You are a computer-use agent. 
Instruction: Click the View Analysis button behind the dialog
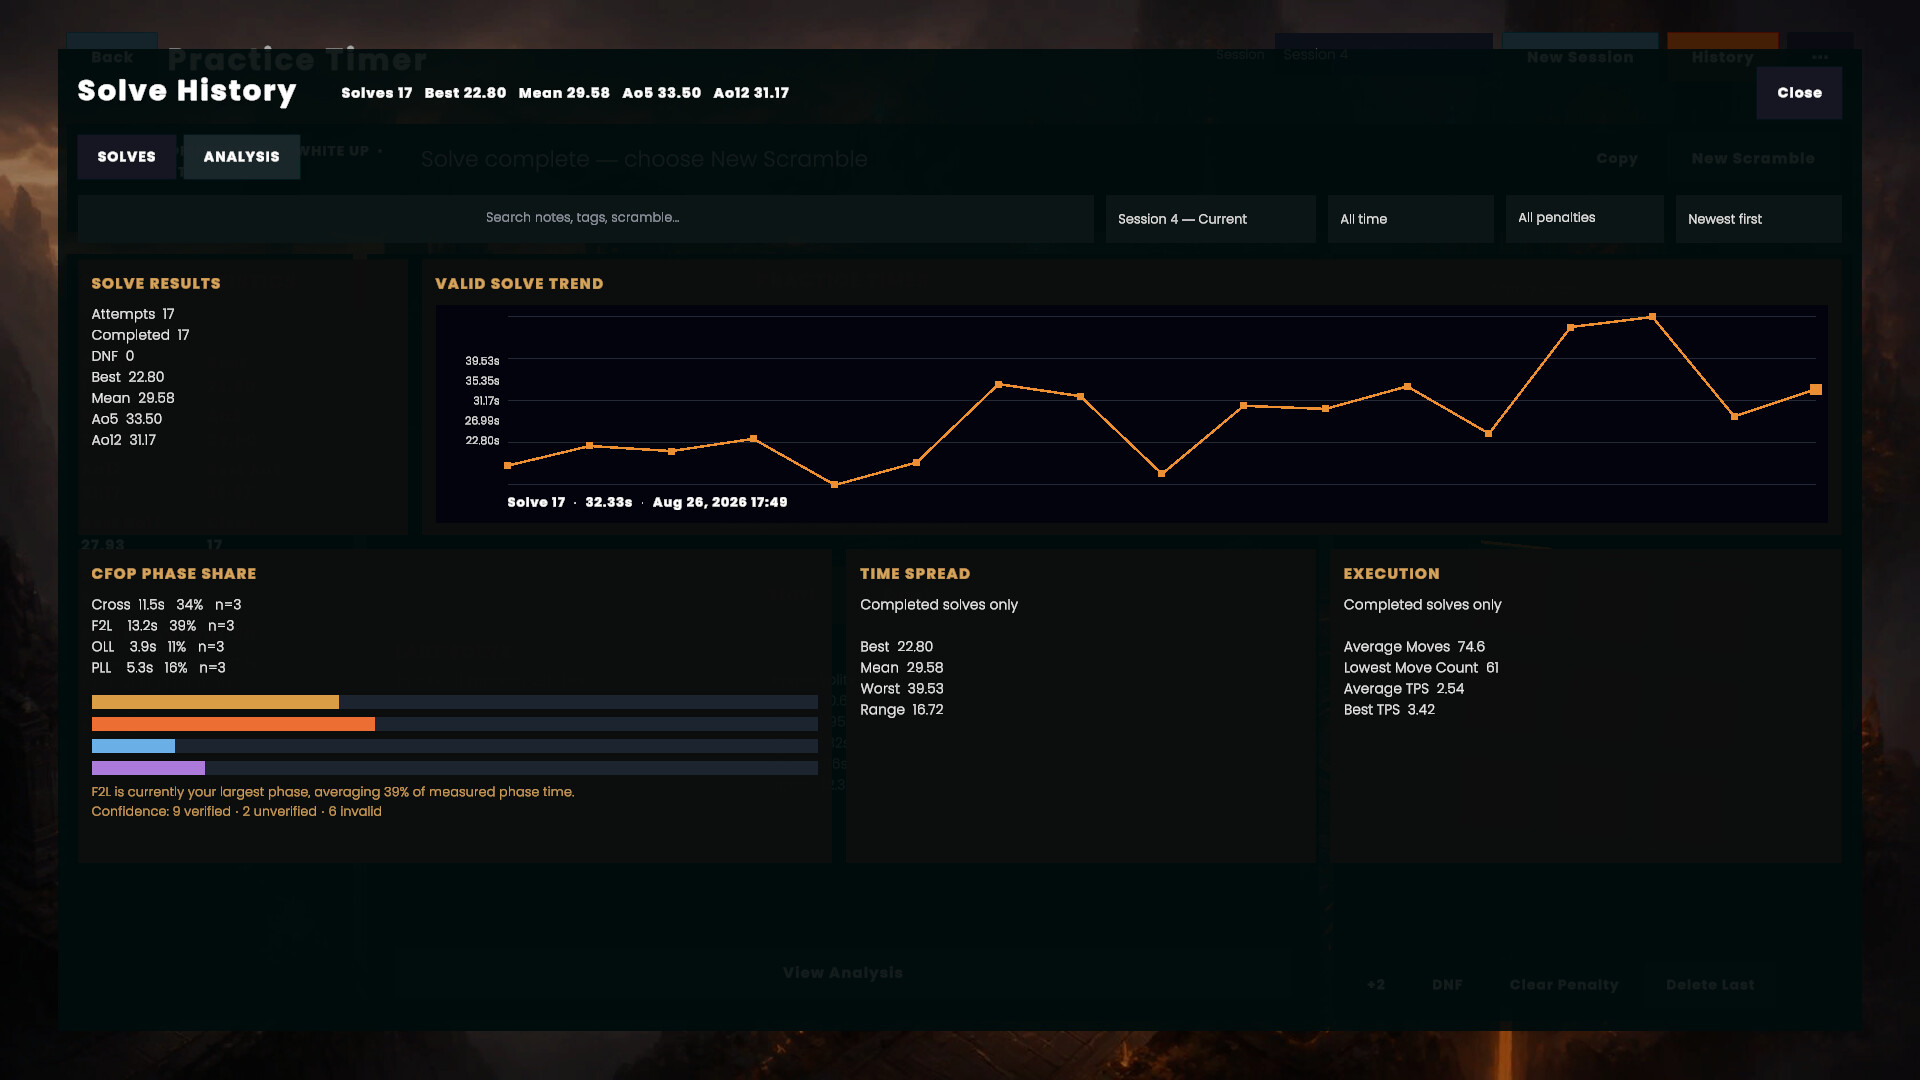click(843, 973)
